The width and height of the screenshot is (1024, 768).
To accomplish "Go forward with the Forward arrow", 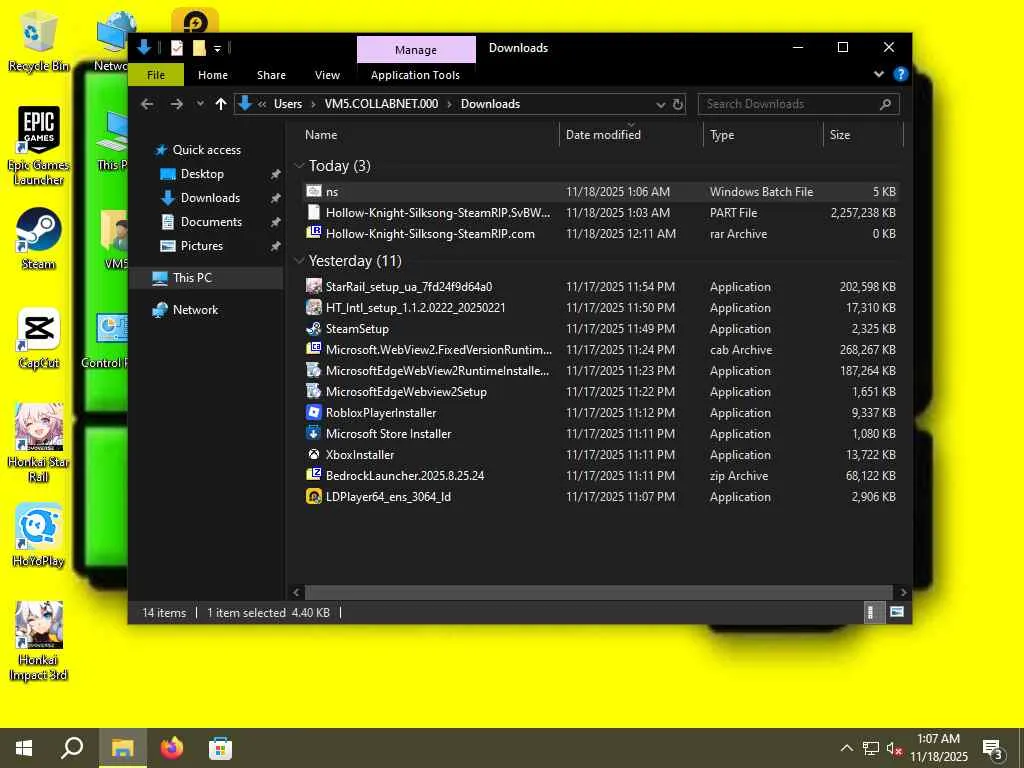I will point(176,104).
